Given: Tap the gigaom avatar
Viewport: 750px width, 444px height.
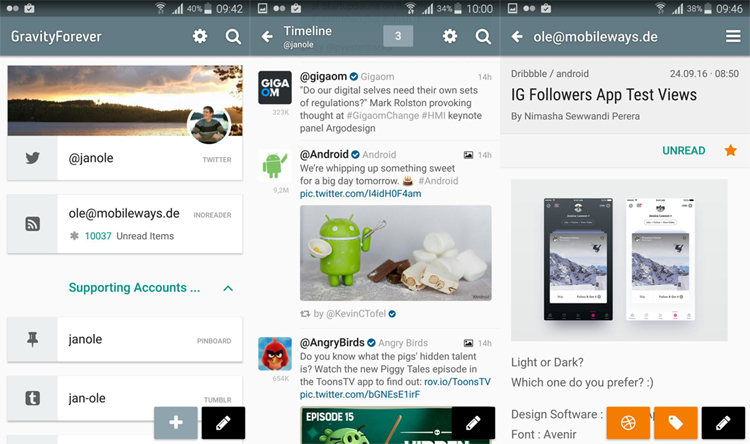Looking at the screenshot, I should (275, 87).
